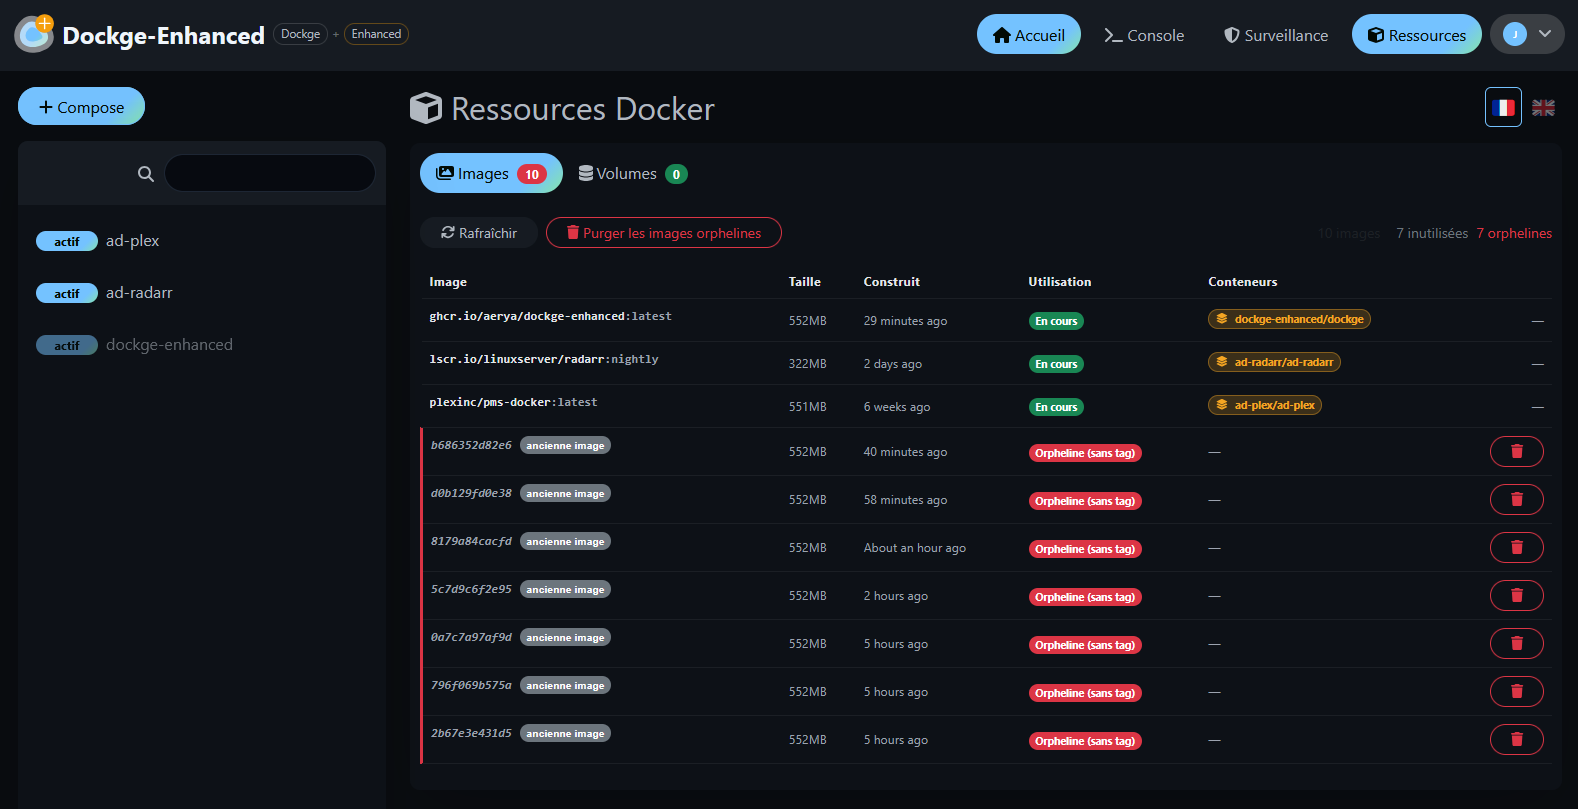Screen dimensions: 1578x809
Task: Click trash icon for image 5c7d9c6f2e95
Action: point(1516,596)
